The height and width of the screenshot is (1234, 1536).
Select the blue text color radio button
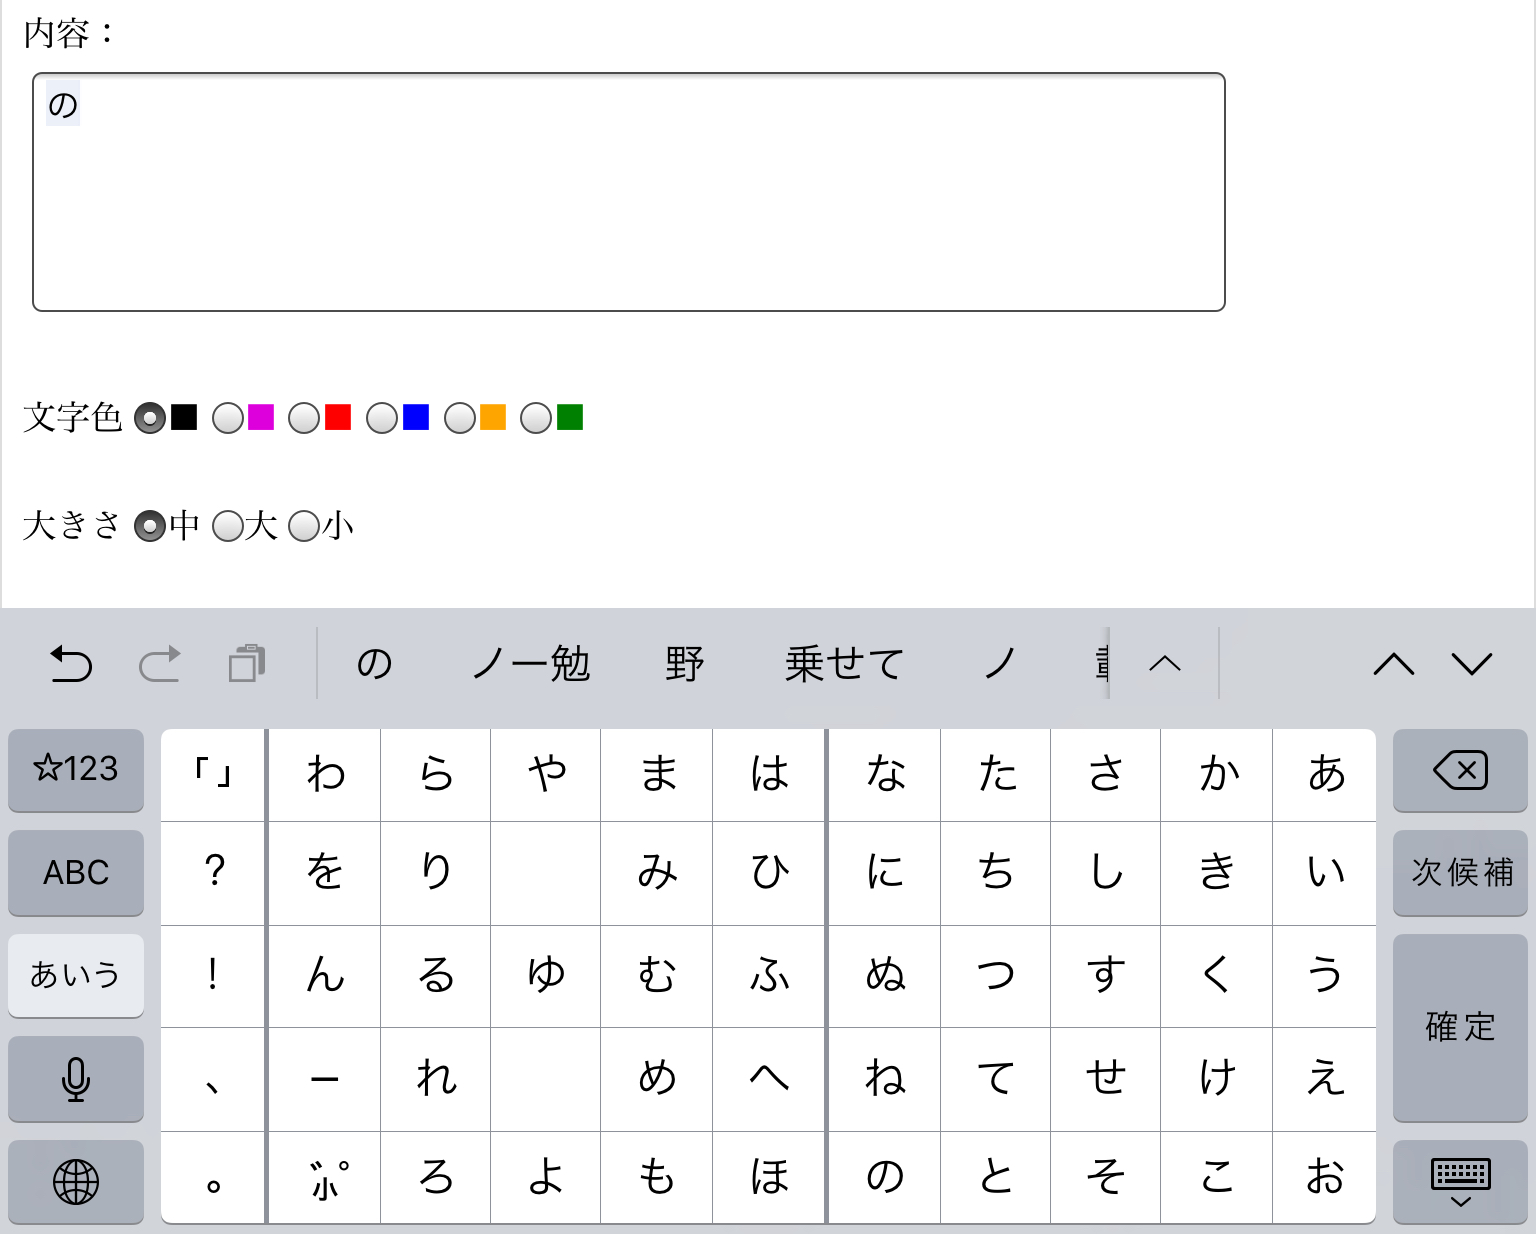pos(382,418)
